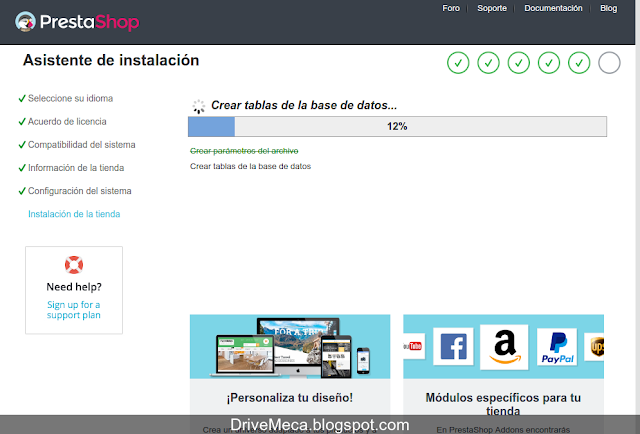Click the fourth completed step circle

pyautogui.click(x=549, y=63)
